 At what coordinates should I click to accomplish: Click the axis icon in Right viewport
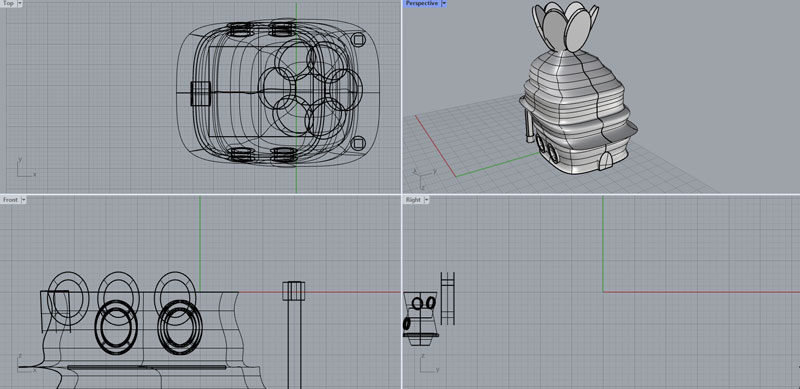tap(428, 362)
